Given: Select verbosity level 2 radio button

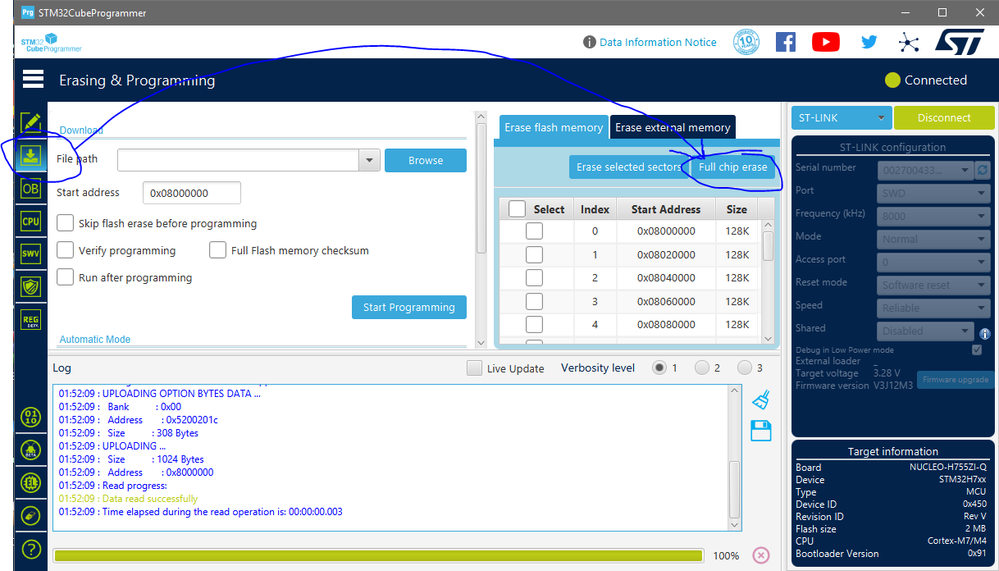Looking at the screenshot, I should click(x=701, y=368).
